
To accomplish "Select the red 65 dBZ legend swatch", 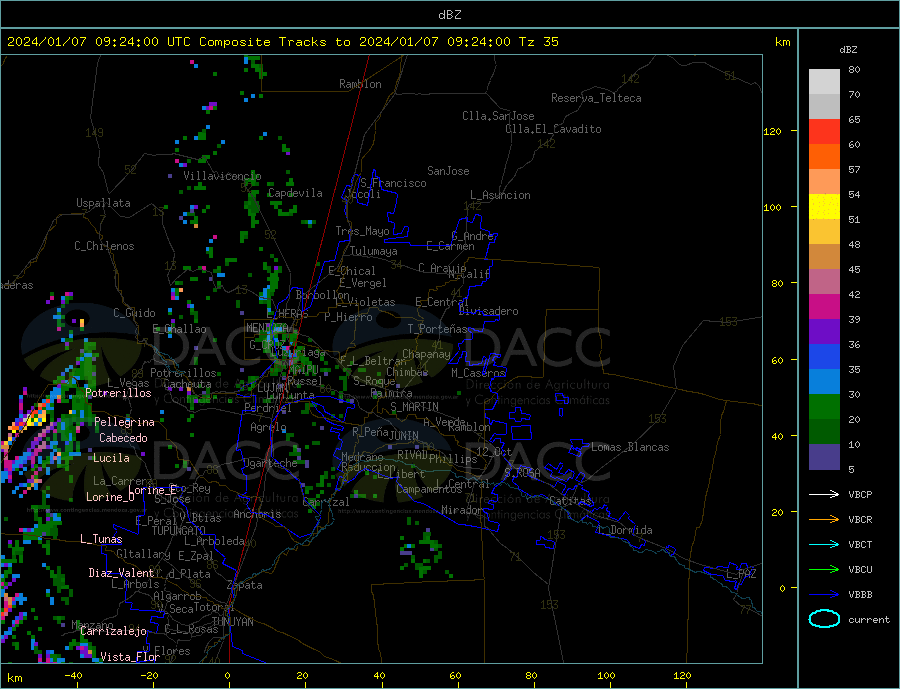I will 824,131.
